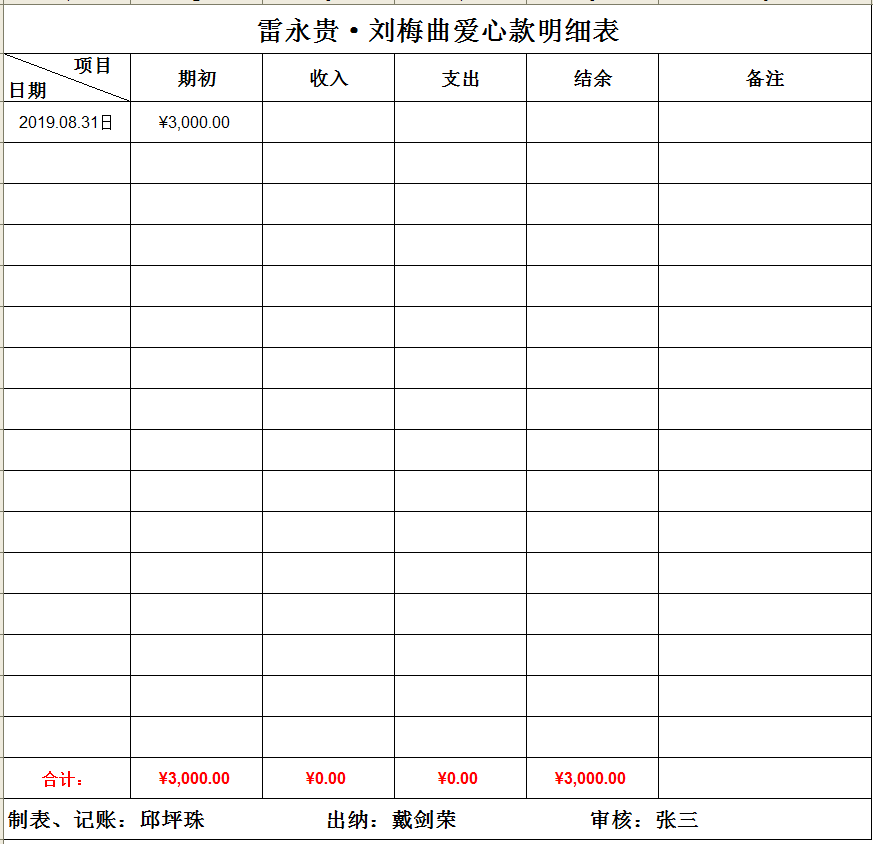The image size is (873, 844).
Task: Click the diagonal 项目/日期 header cell
Action: tap(65, 76)
